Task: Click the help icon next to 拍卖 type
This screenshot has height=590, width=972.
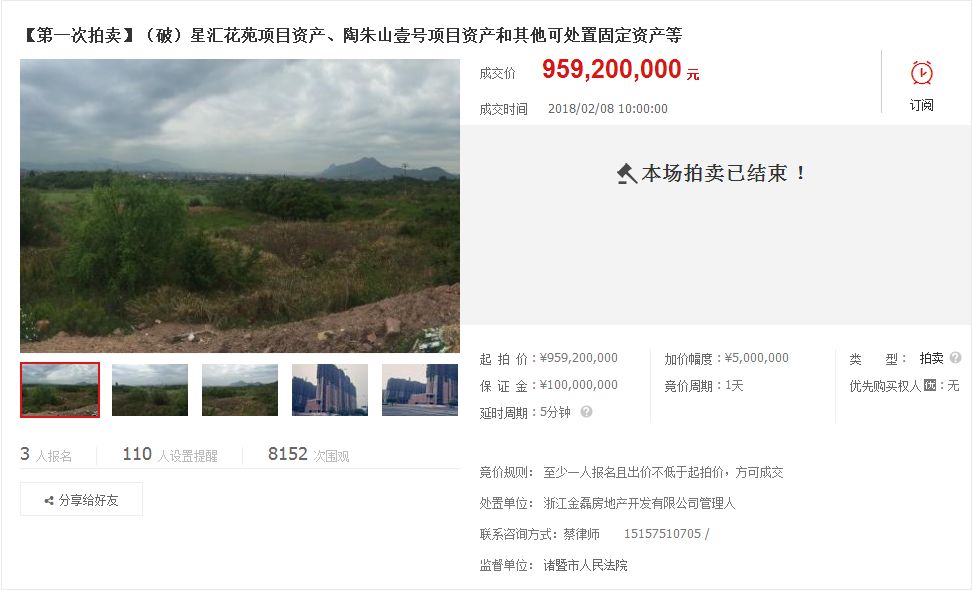Action: pyautogui.click(x=955, y=358)
